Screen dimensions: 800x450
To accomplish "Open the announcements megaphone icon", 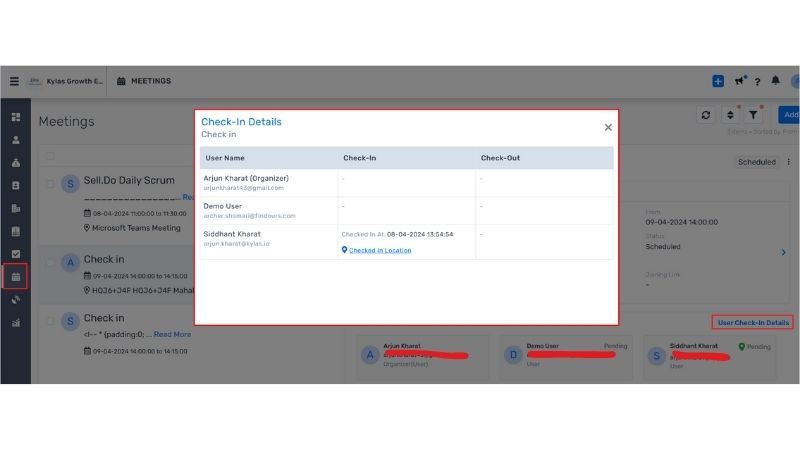I will pyautogui.click(x=739, y=81).
